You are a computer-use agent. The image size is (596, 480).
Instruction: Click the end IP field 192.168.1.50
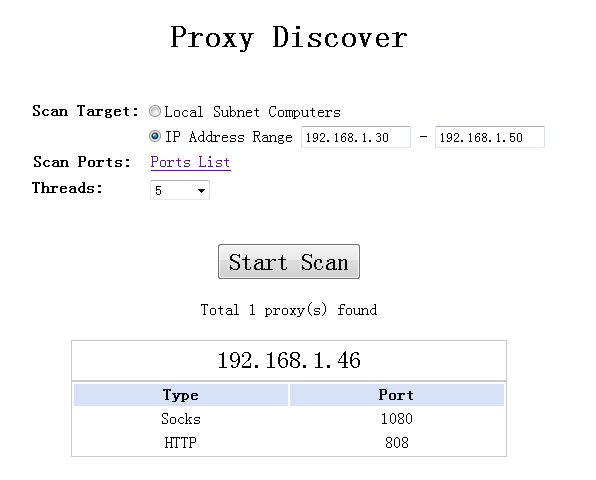[x=490, y=137]
